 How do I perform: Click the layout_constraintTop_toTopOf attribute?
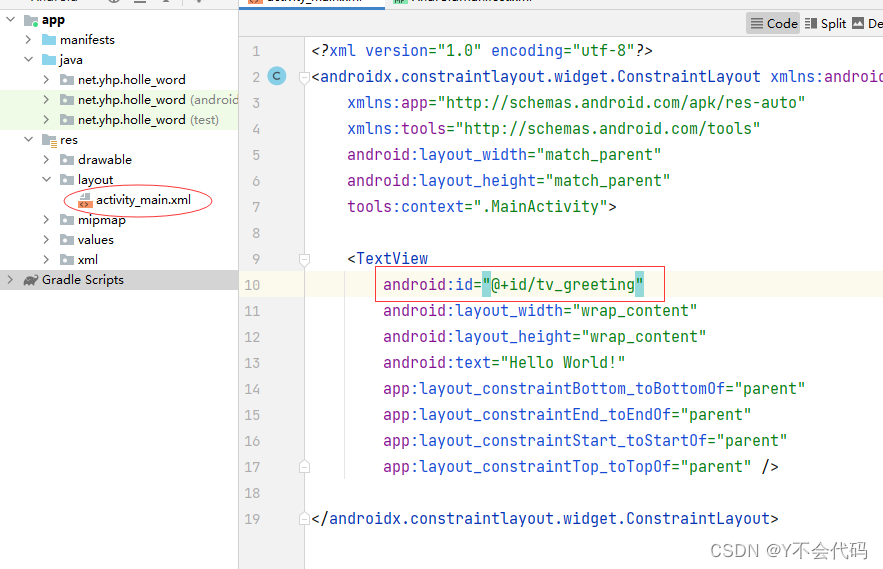[567, 466]
